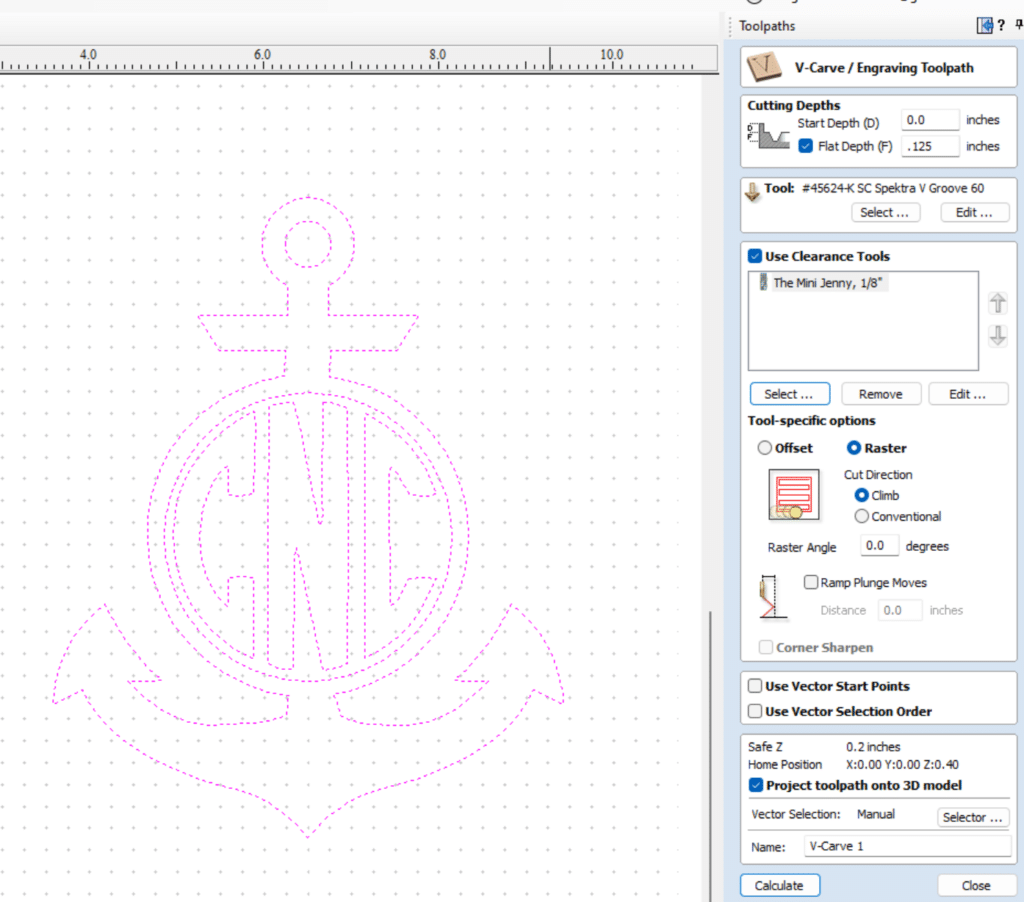
Task: Click the ramp plunge diagram icon
Action: tap(771, 596)
